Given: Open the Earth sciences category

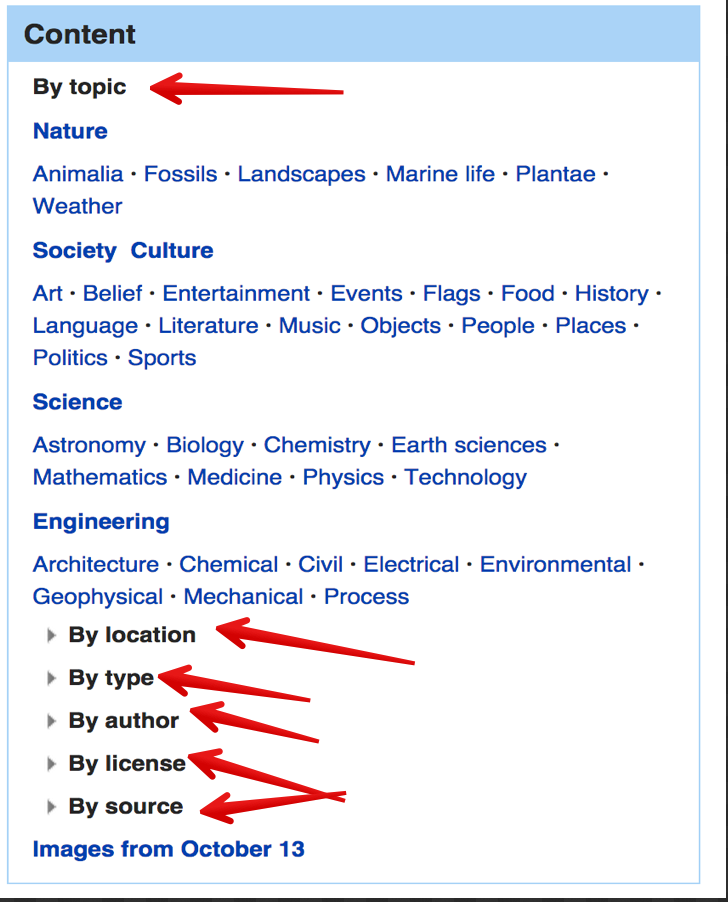Looking at the screenshot, I should (x=468, y=445).
